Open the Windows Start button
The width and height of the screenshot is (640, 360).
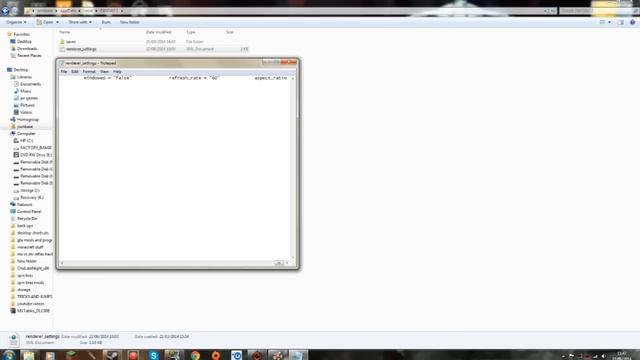9,355
